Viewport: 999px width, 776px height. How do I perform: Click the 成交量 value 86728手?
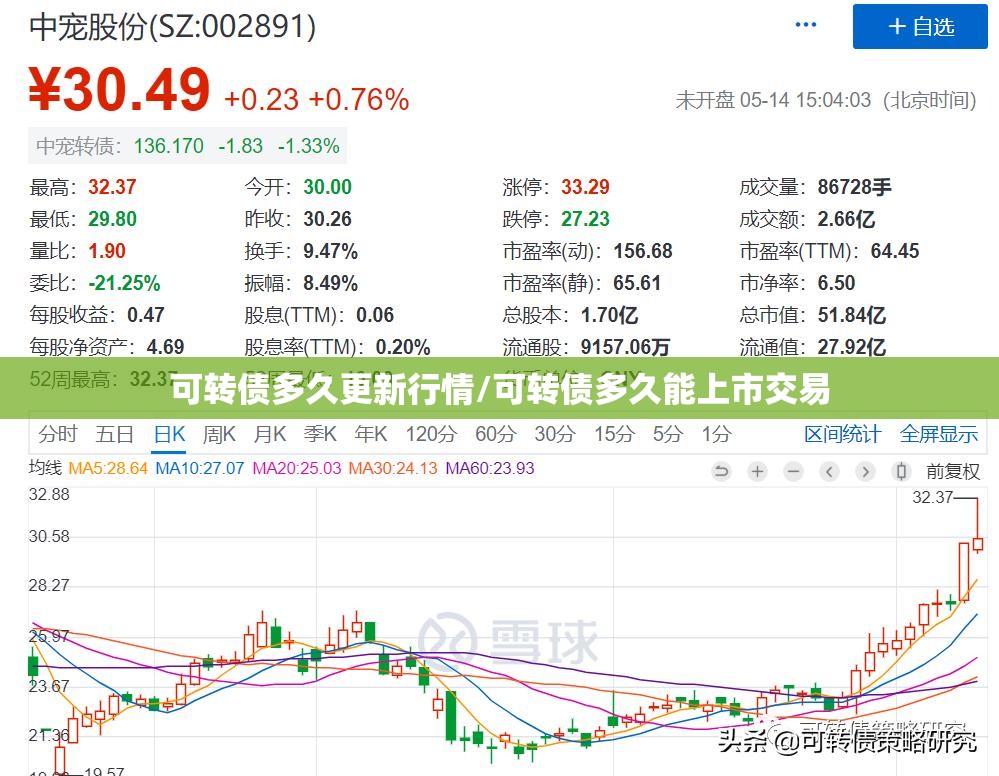854,187
